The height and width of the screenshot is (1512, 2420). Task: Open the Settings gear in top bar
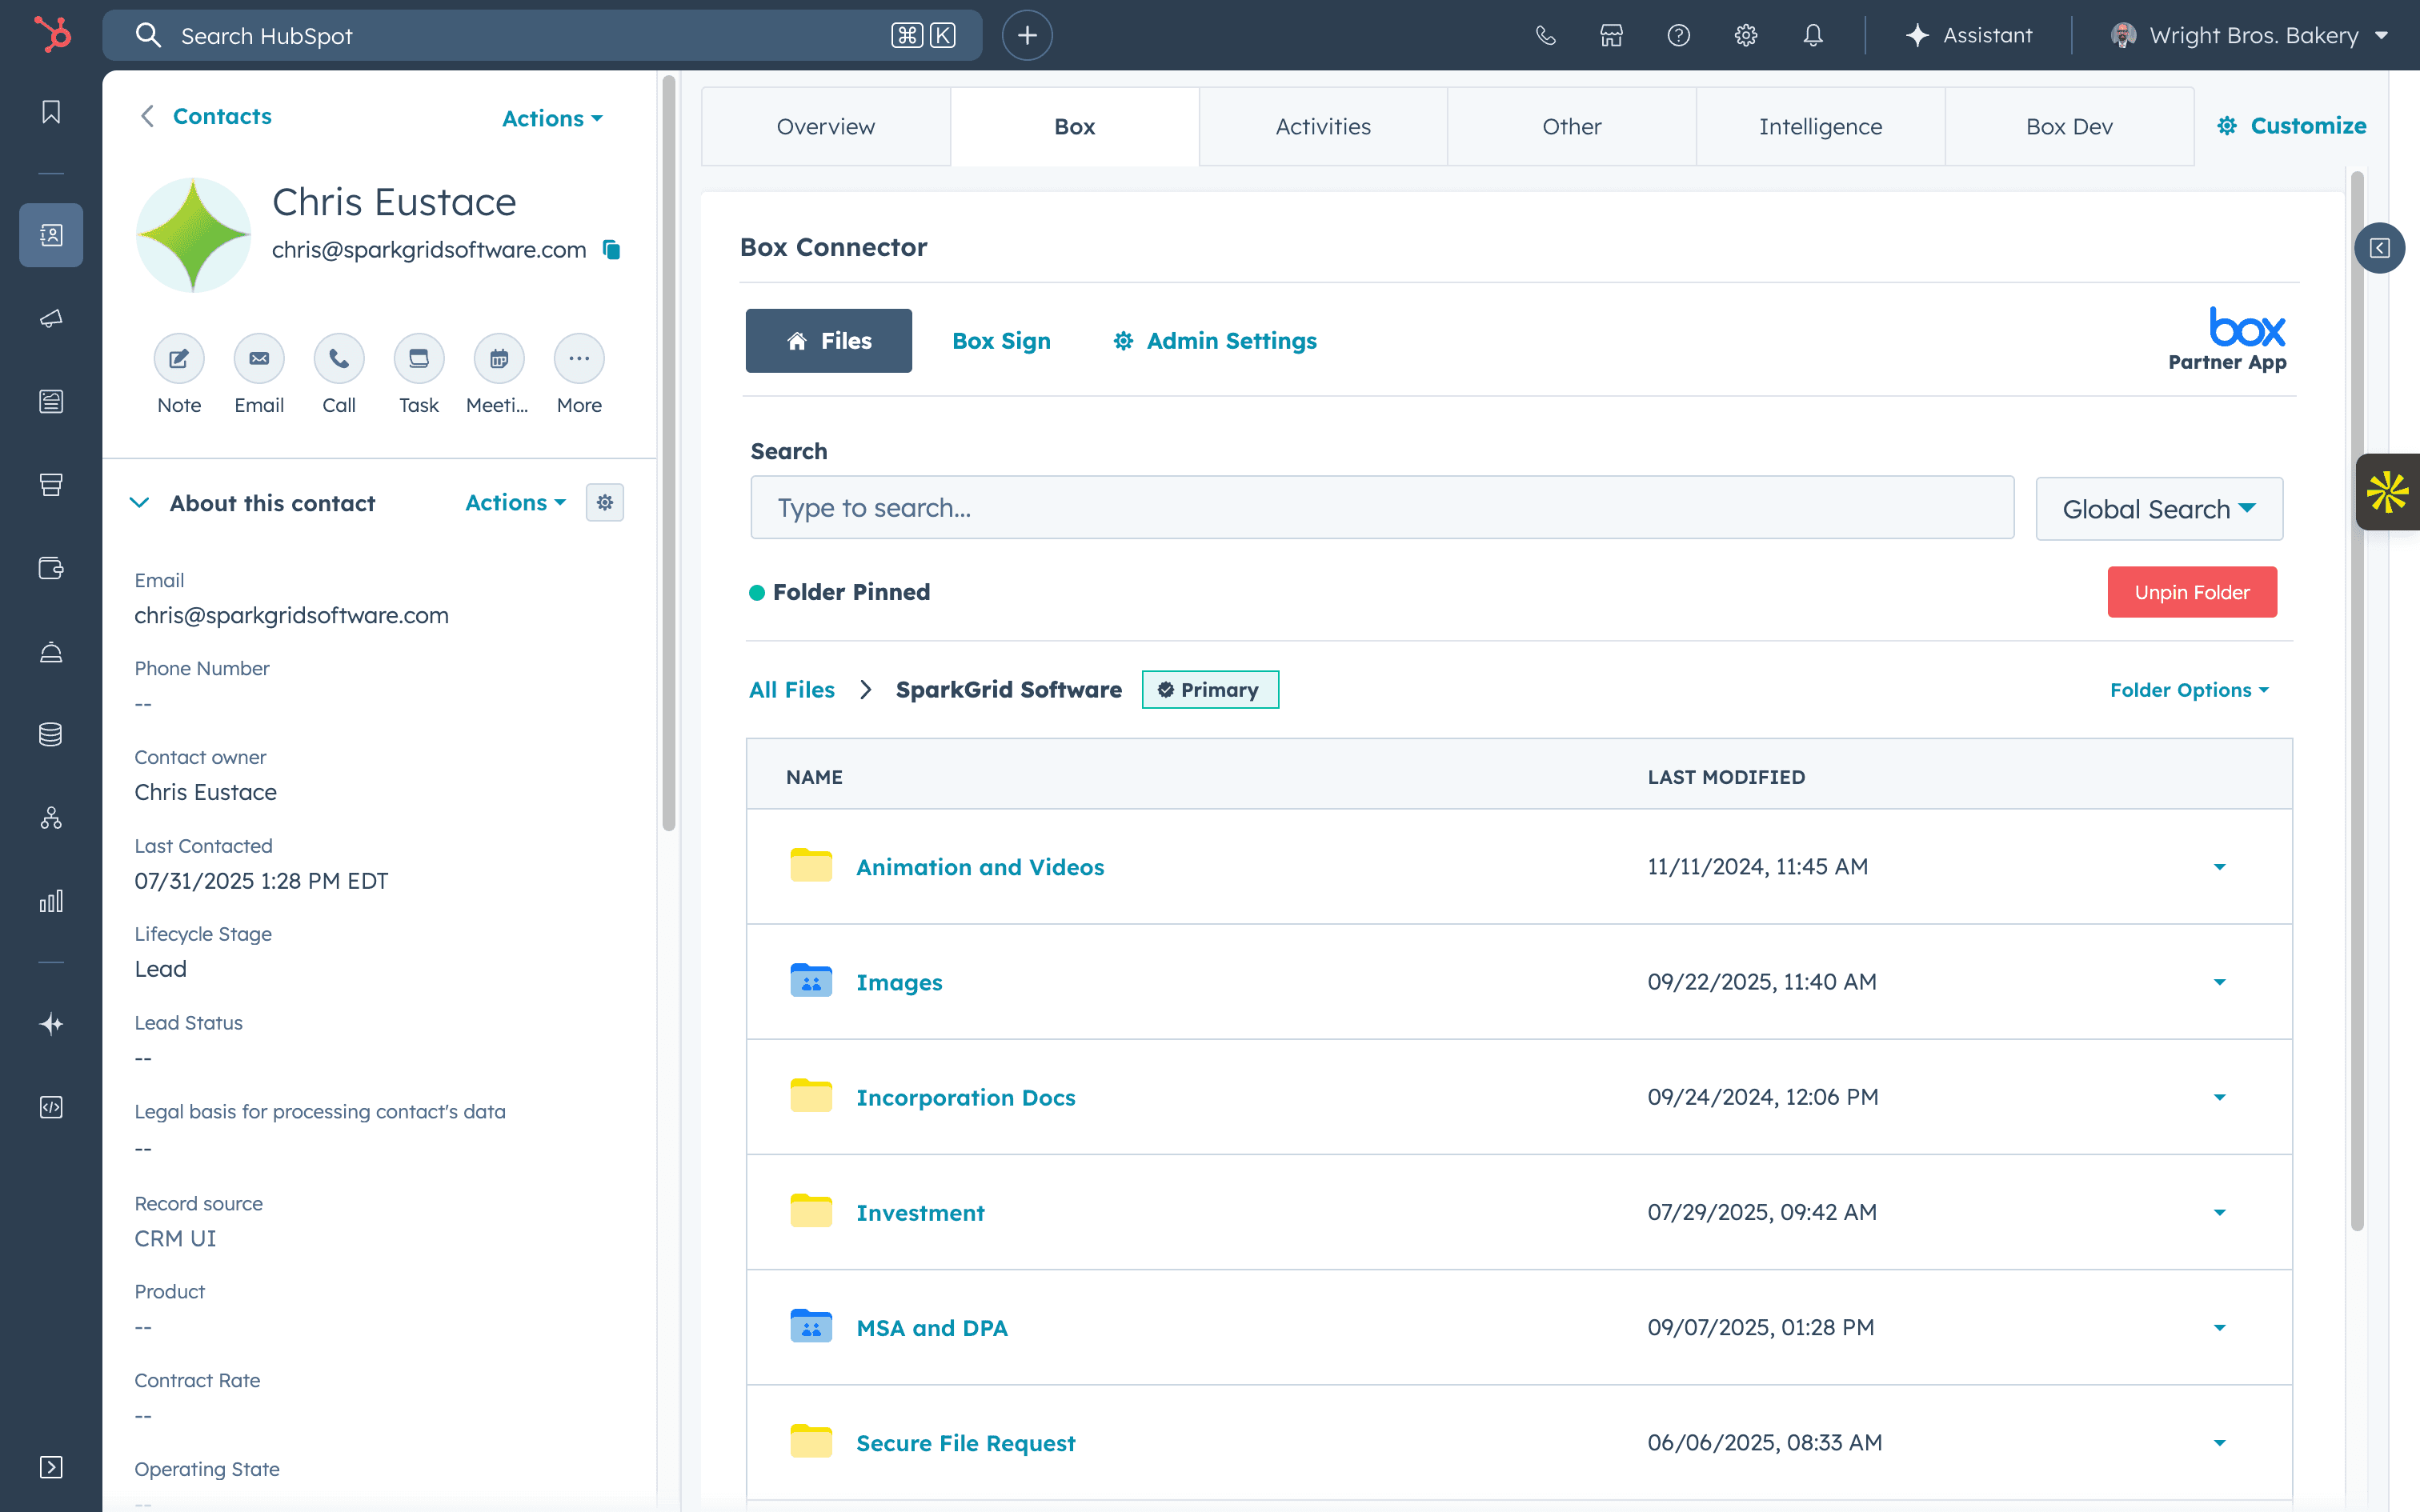click(1746, 35)
